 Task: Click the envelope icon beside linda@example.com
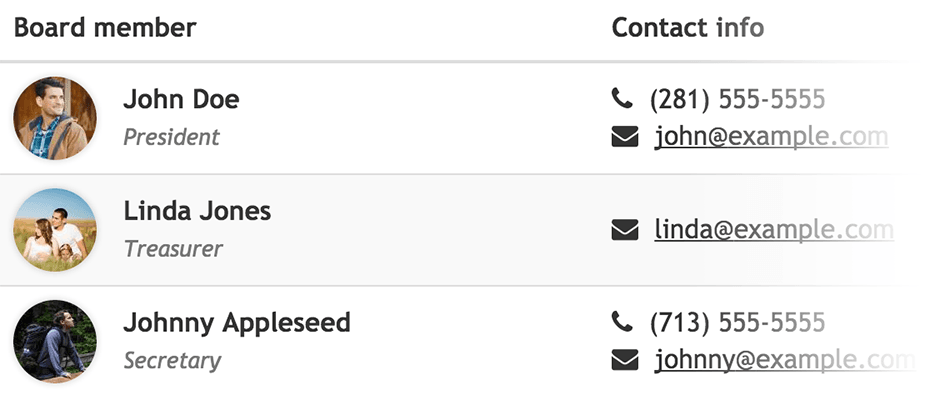[x=625, y=230]
